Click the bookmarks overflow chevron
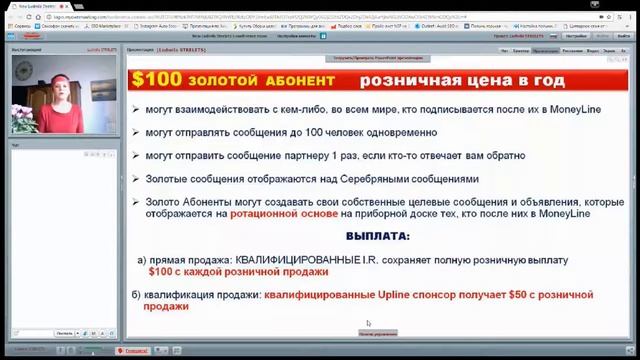 pyautogui.click(x=627, y=26)
